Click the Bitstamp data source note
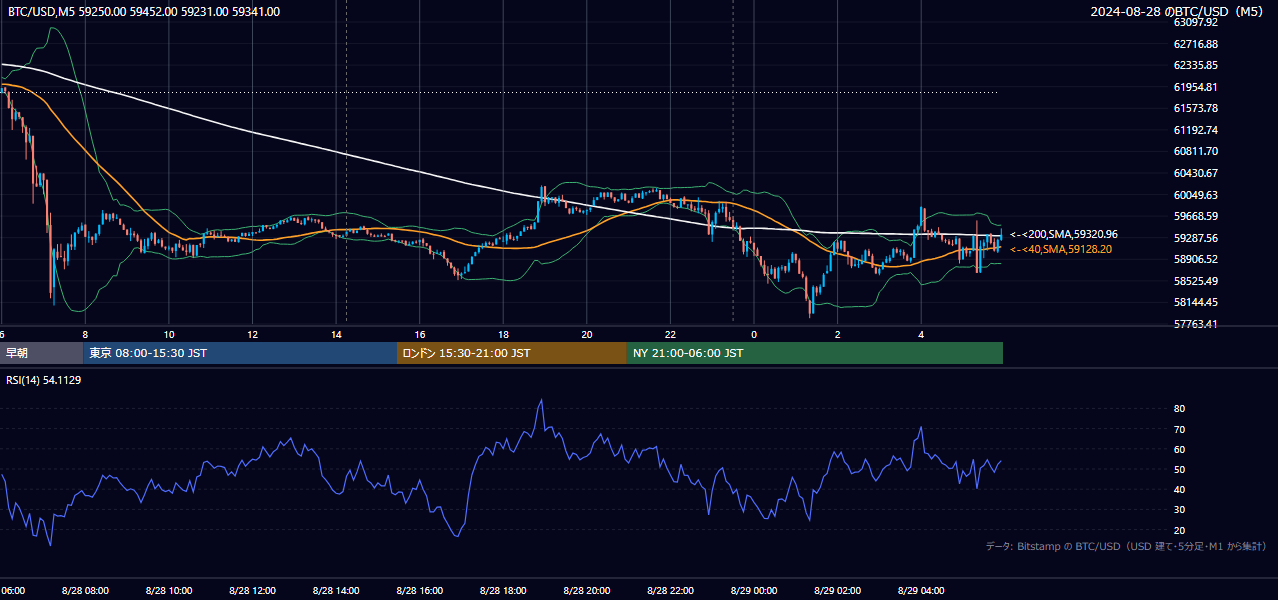Viewport: 1278px width, 600px height. pyautogui.click(x=1126, y=546)
